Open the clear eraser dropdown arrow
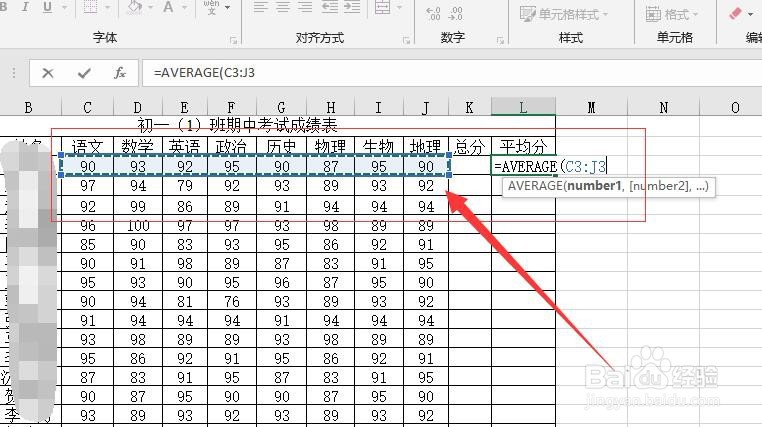The width and height of the screenshot is (762, 427). pyautogui.click(x=750, y=14)
